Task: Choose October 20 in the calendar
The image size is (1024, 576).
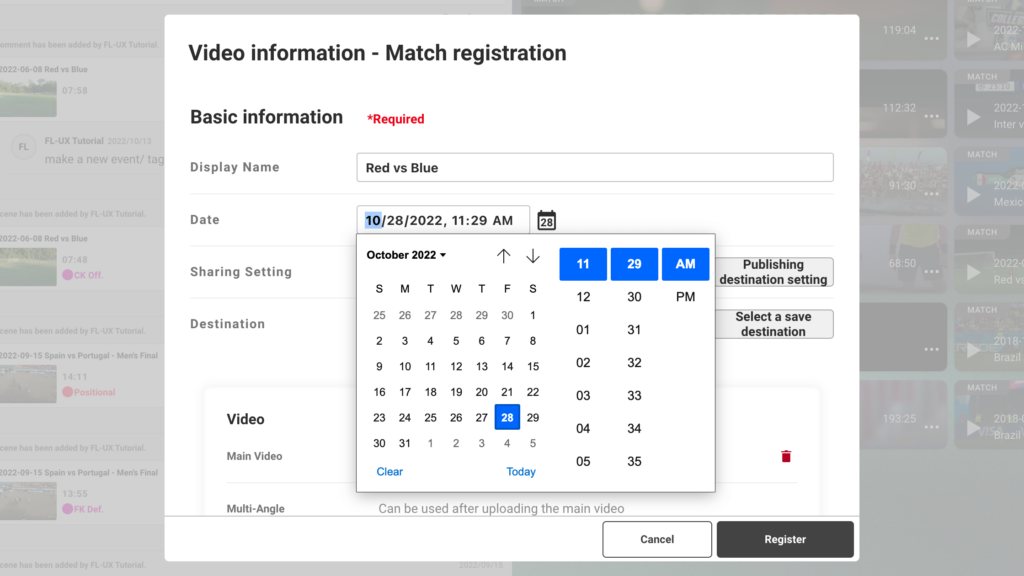Action: (x=481, y=392)
